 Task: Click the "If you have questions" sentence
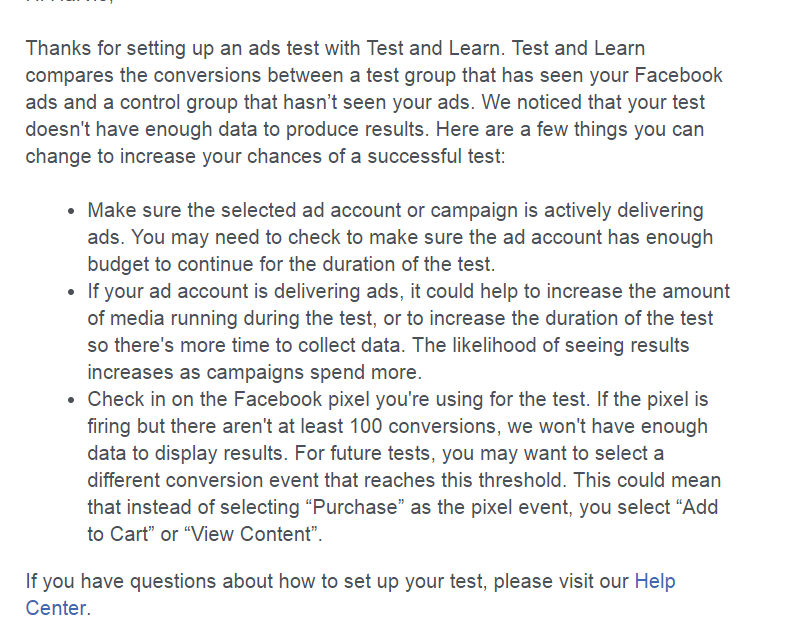200,582
